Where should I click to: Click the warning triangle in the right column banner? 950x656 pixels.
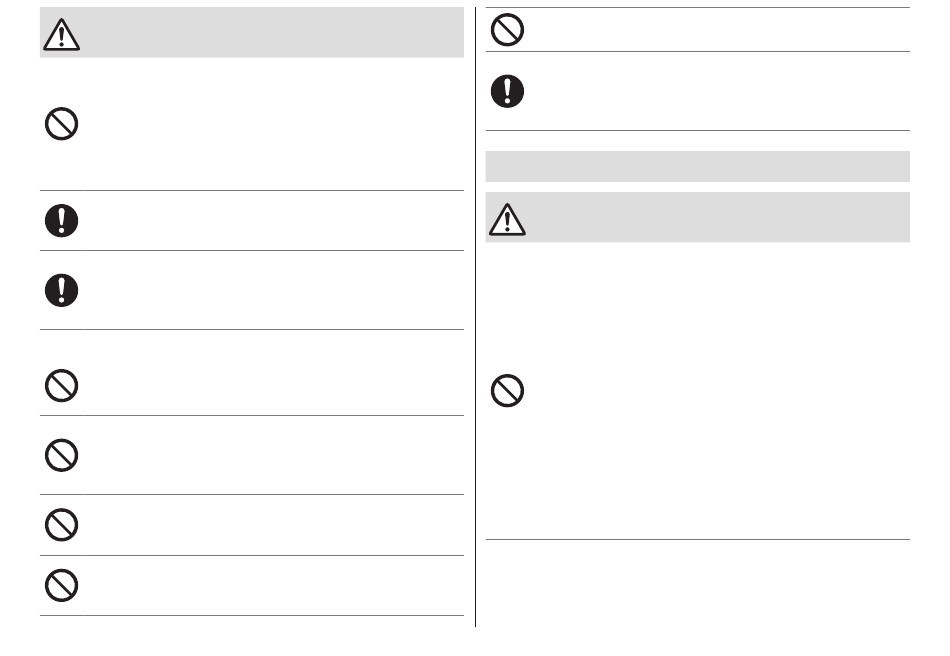click(507, 219)
